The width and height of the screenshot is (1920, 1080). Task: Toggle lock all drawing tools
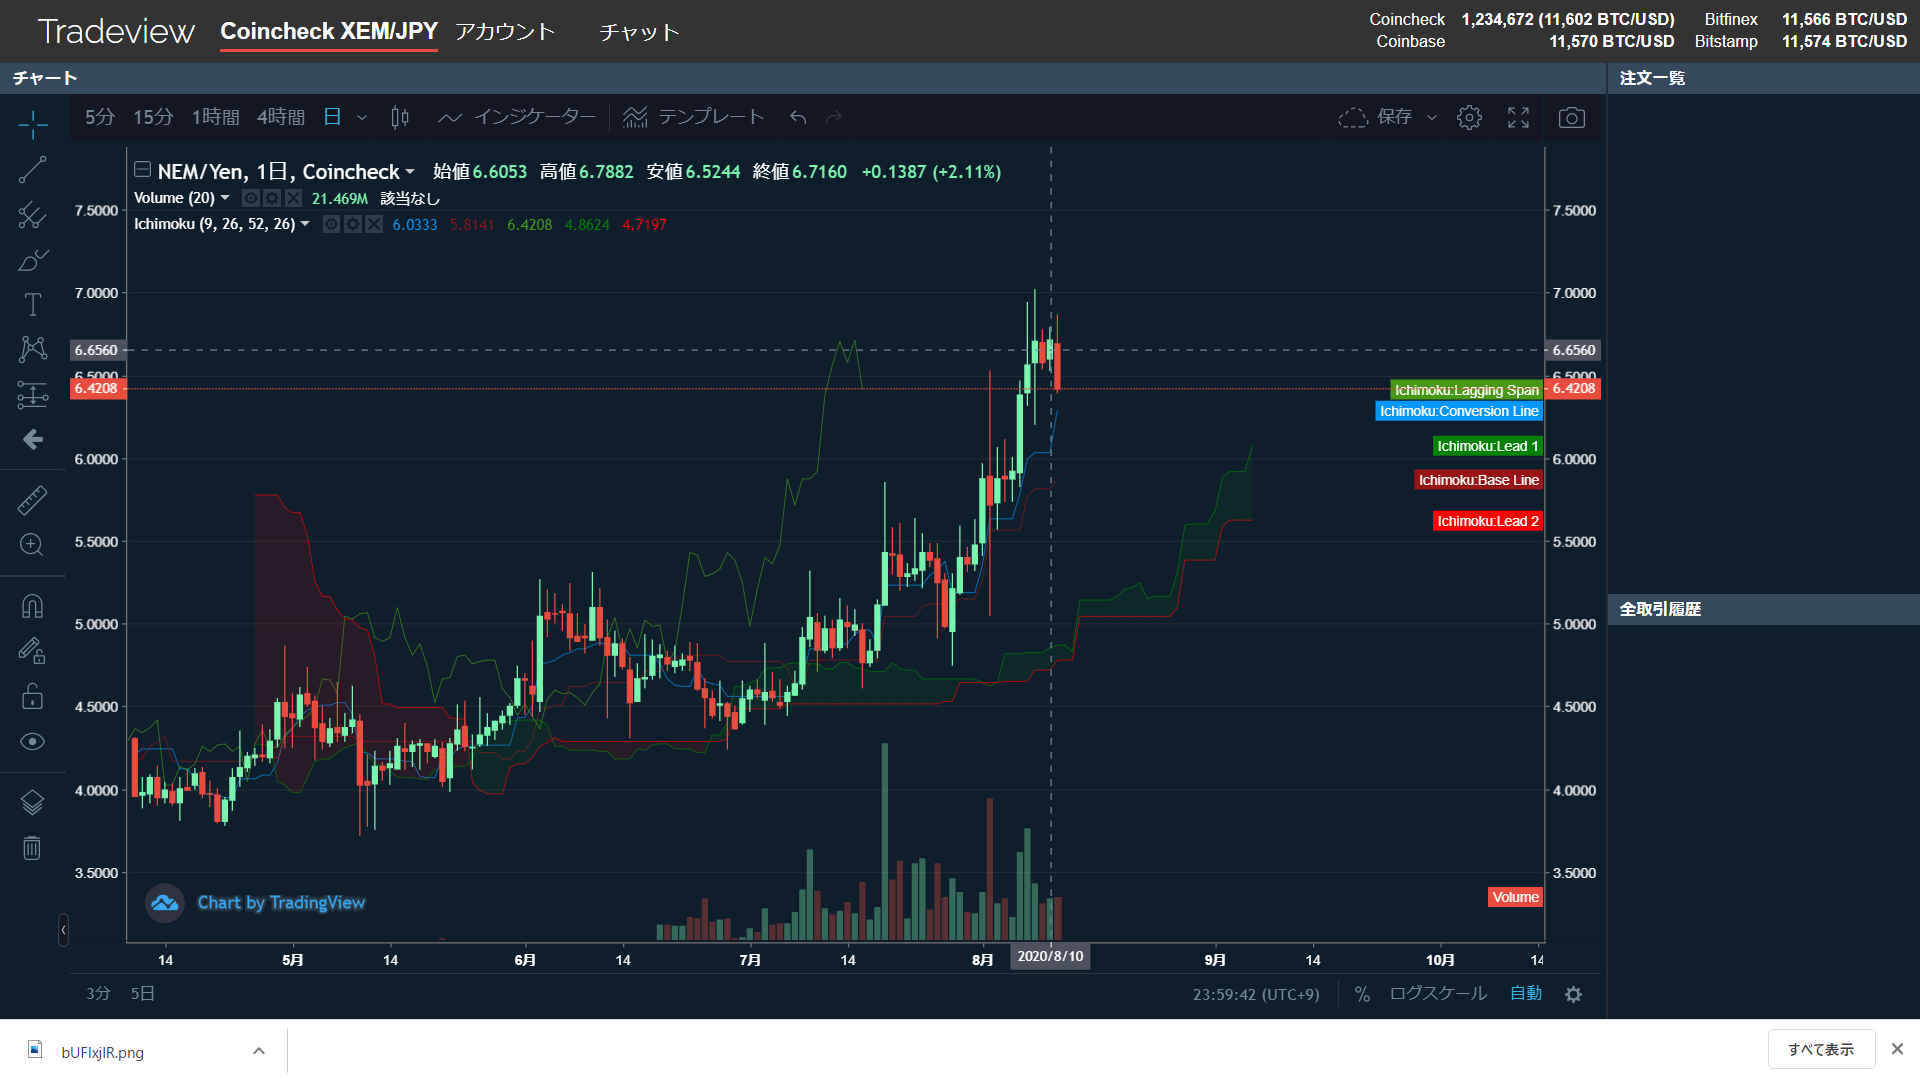[32, 696]
